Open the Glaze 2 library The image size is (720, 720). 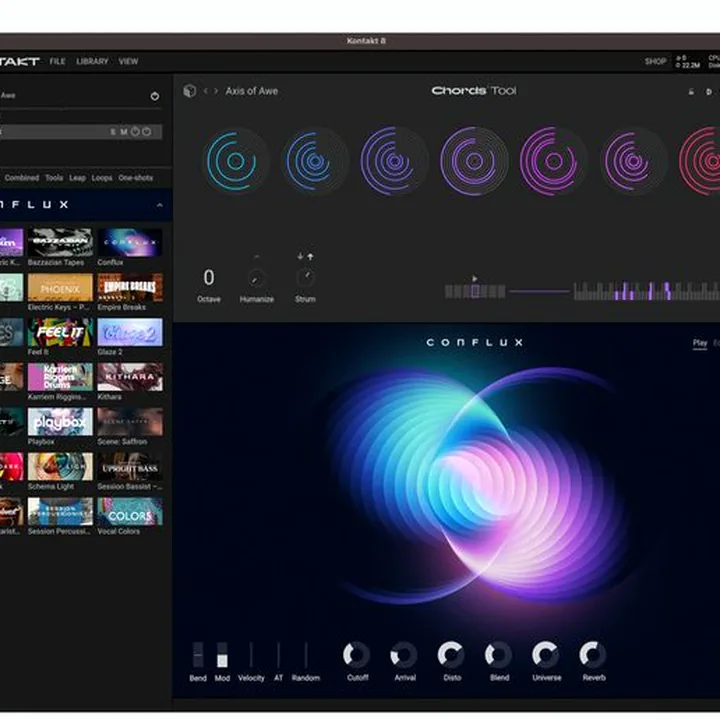tap(130, 332)
